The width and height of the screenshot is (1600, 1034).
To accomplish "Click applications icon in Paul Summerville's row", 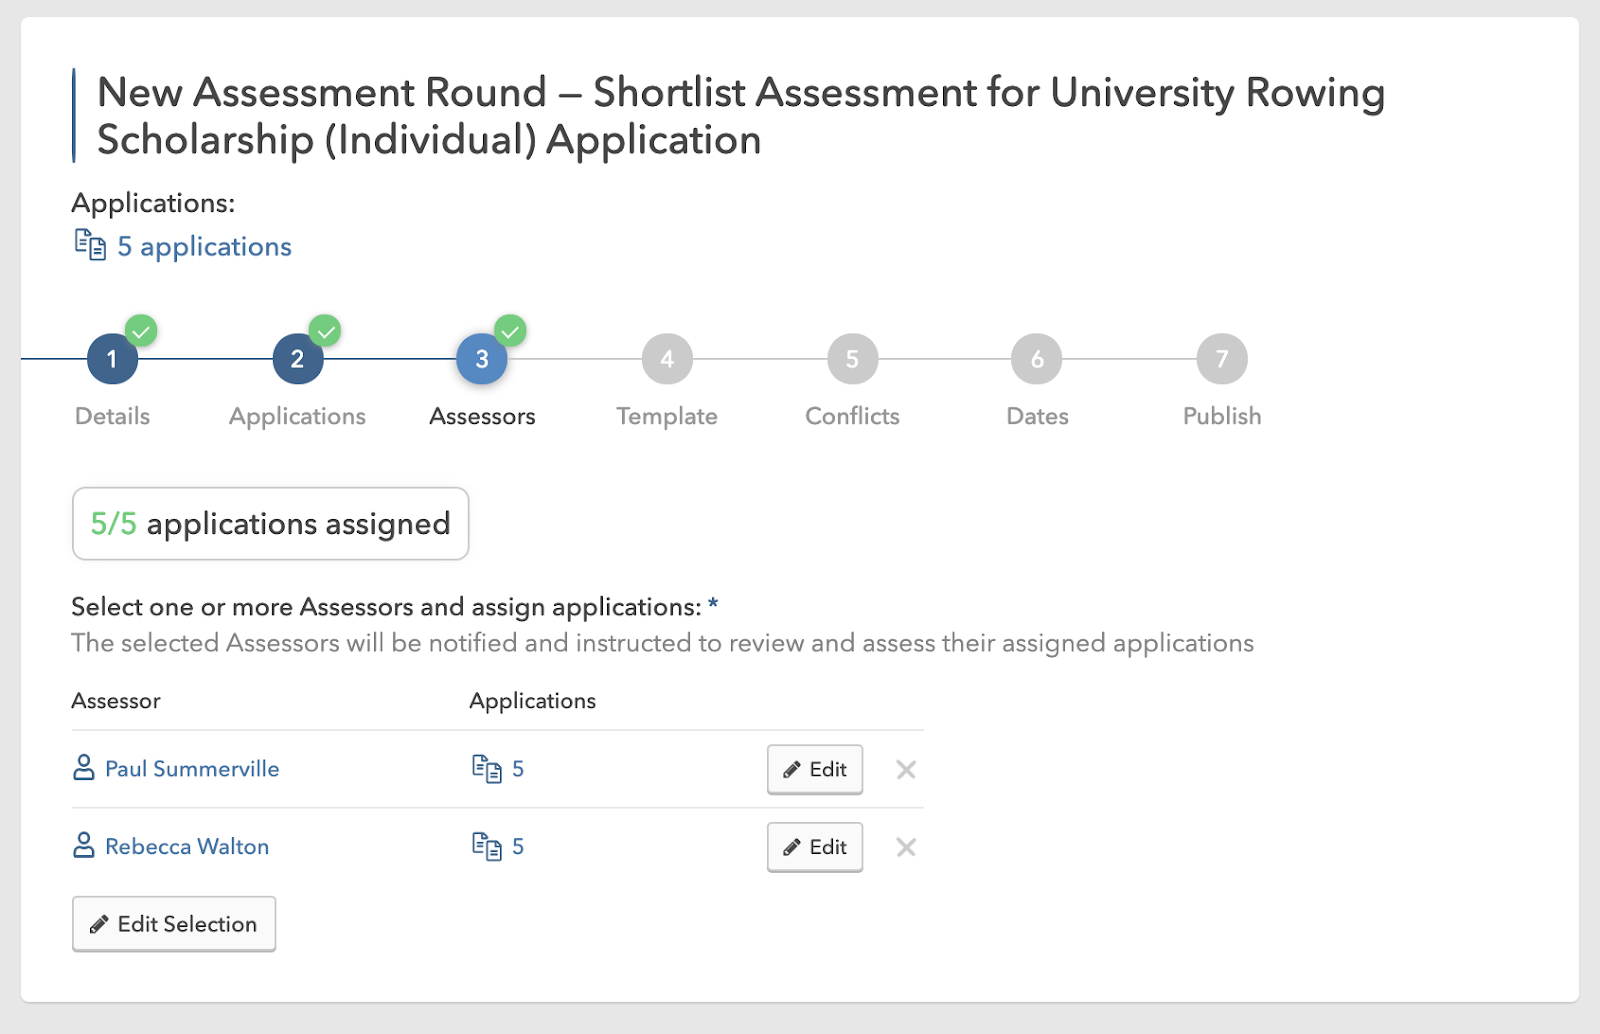I will click(x=487, y=769).
